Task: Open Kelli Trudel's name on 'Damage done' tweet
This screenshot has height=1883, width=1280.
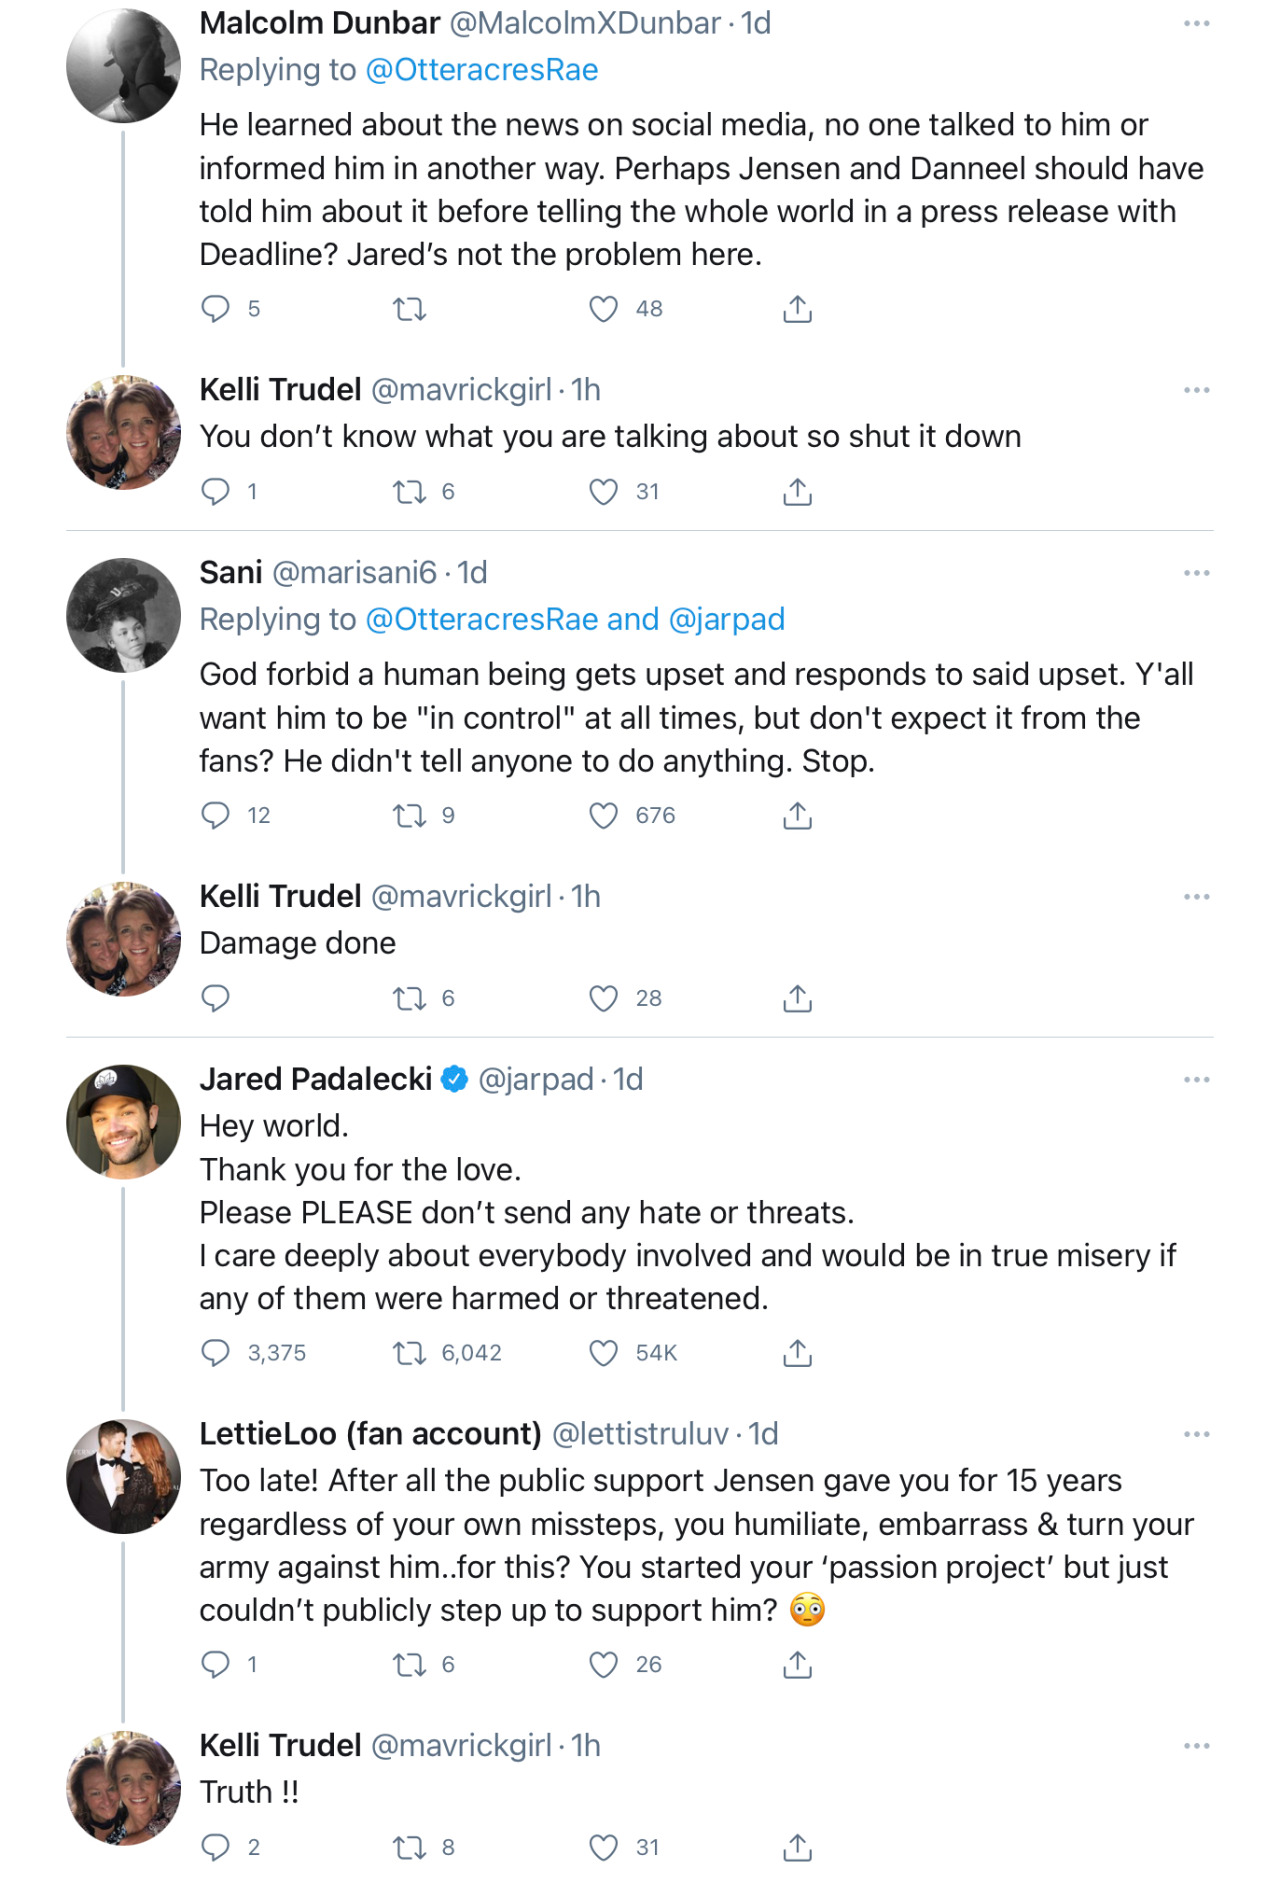Action: [x=280, y=896]
